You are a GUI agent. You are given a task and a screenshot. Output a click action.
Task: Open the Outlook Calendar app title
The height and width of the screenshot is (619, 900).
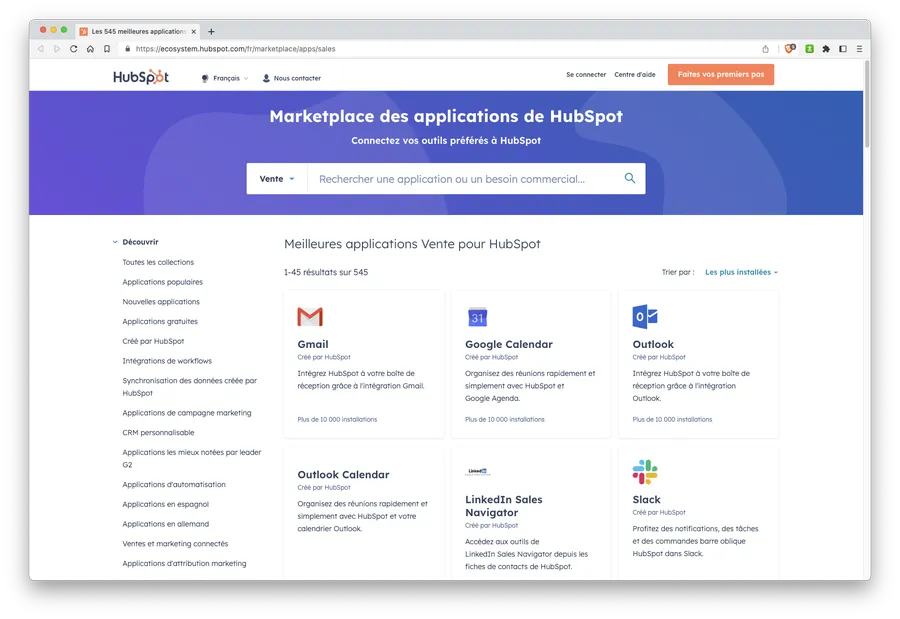(x=343, y=474)
